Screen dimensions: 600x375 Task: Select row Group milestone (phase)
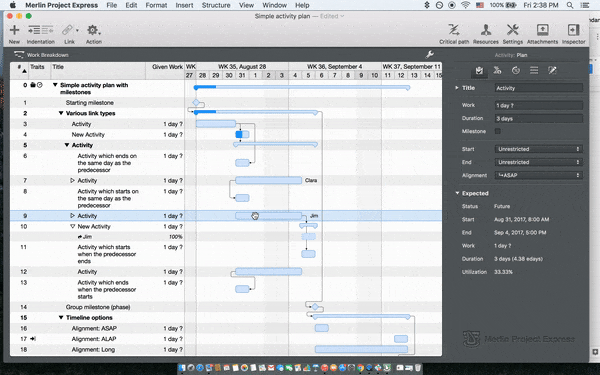pos(226,307)
